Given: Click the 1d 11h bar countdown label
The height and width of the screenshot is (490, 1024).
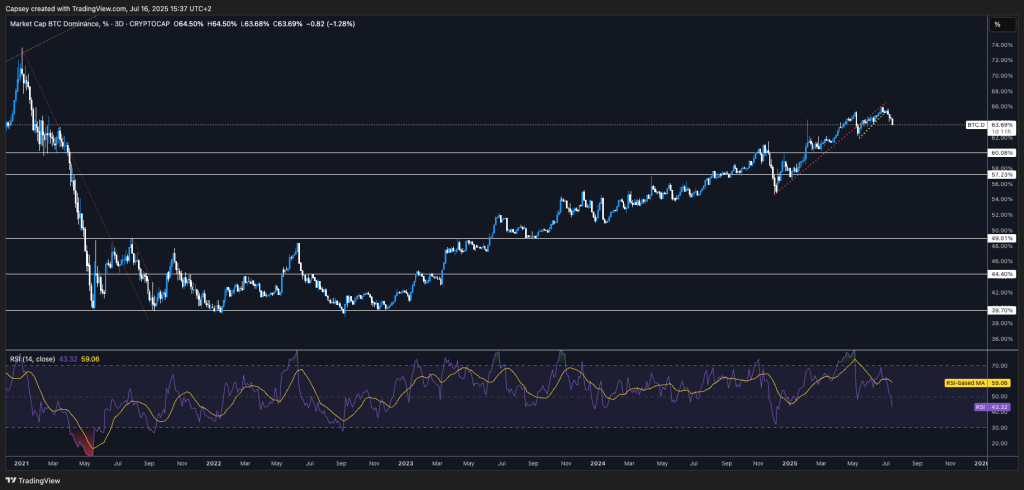Looking at the screenshot, I should (x=1001, y=132).
